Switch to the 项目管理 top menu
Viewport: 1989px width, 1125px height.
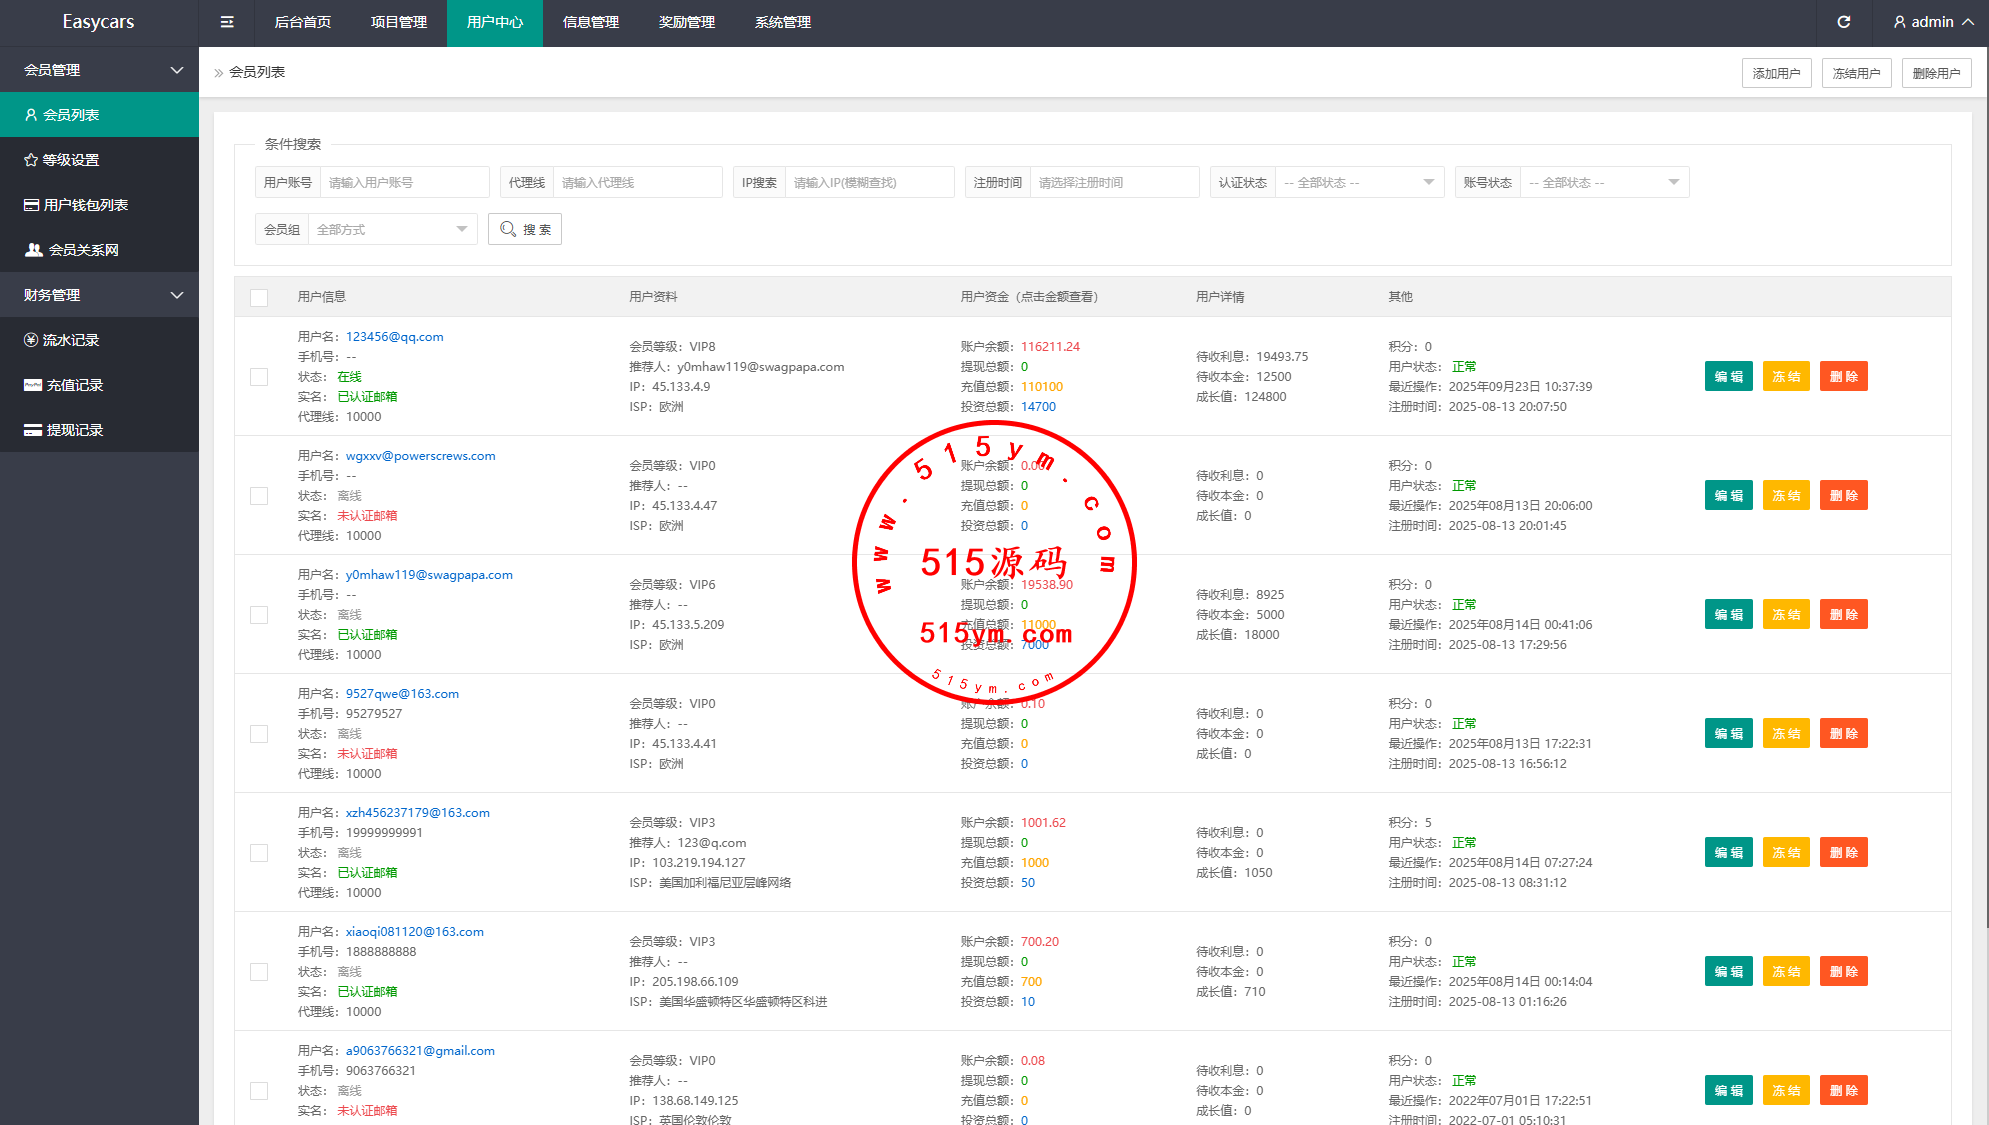click(x=398, y=22)
